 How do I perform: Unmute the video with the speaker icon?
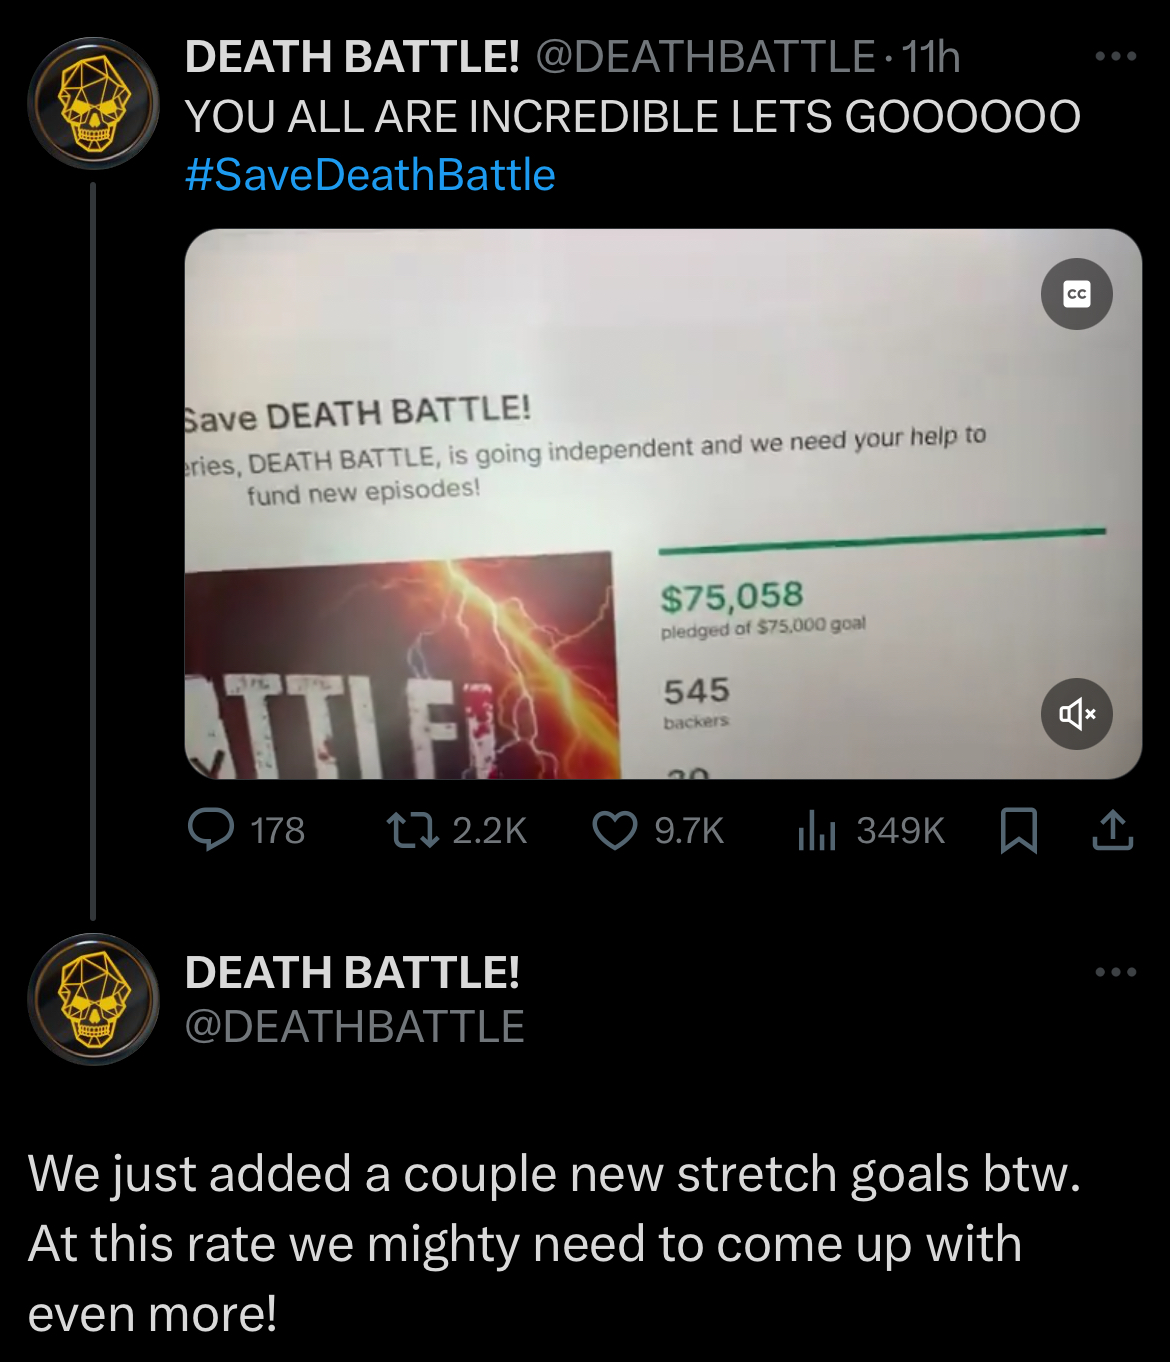pos(1077,714)
